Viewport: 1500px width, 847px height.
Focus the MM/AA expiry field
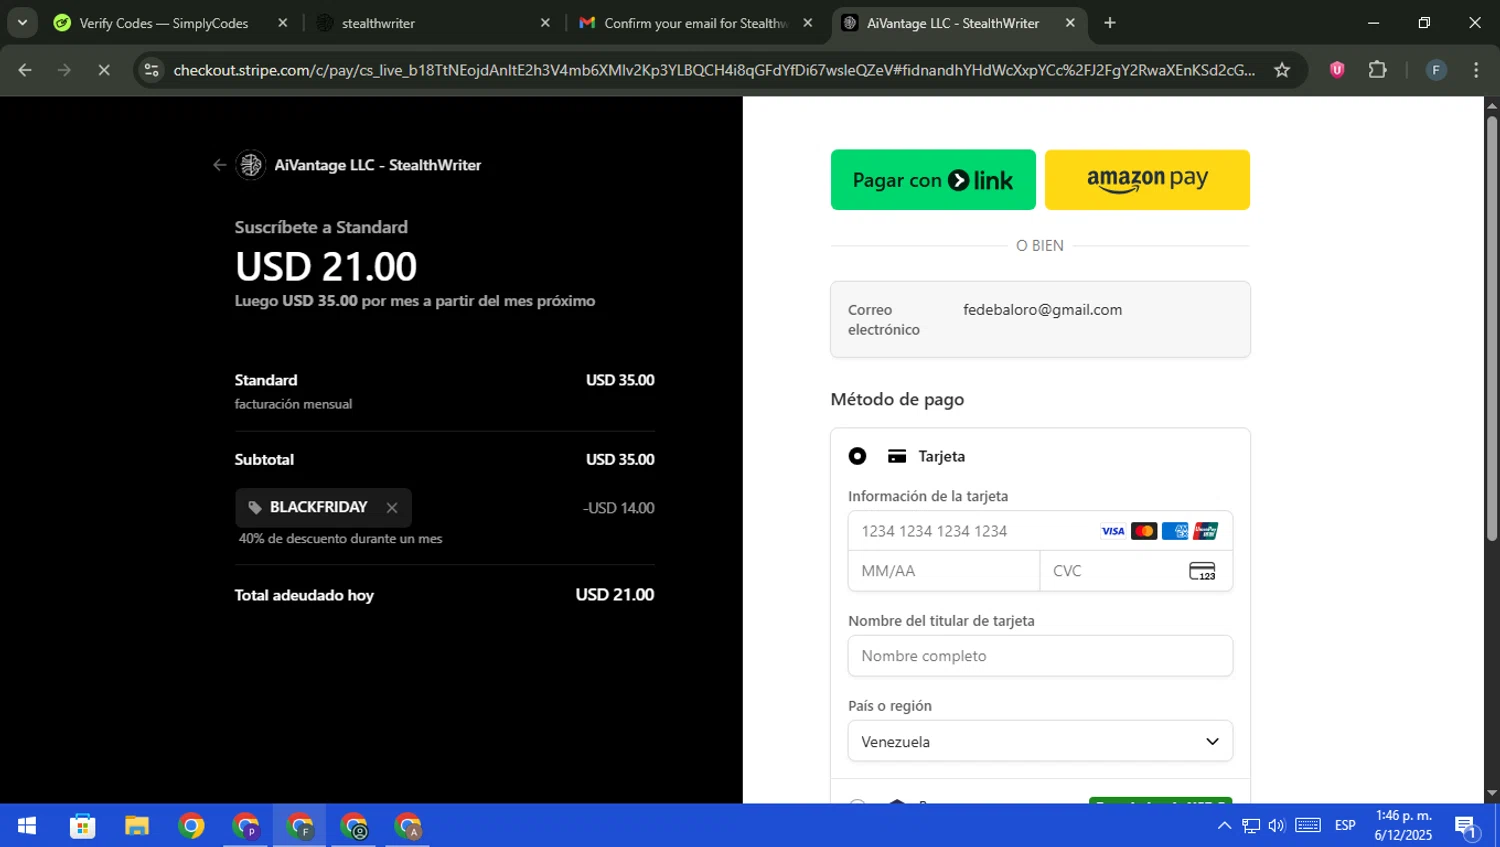pyautogui.click(x=944, y=571)
